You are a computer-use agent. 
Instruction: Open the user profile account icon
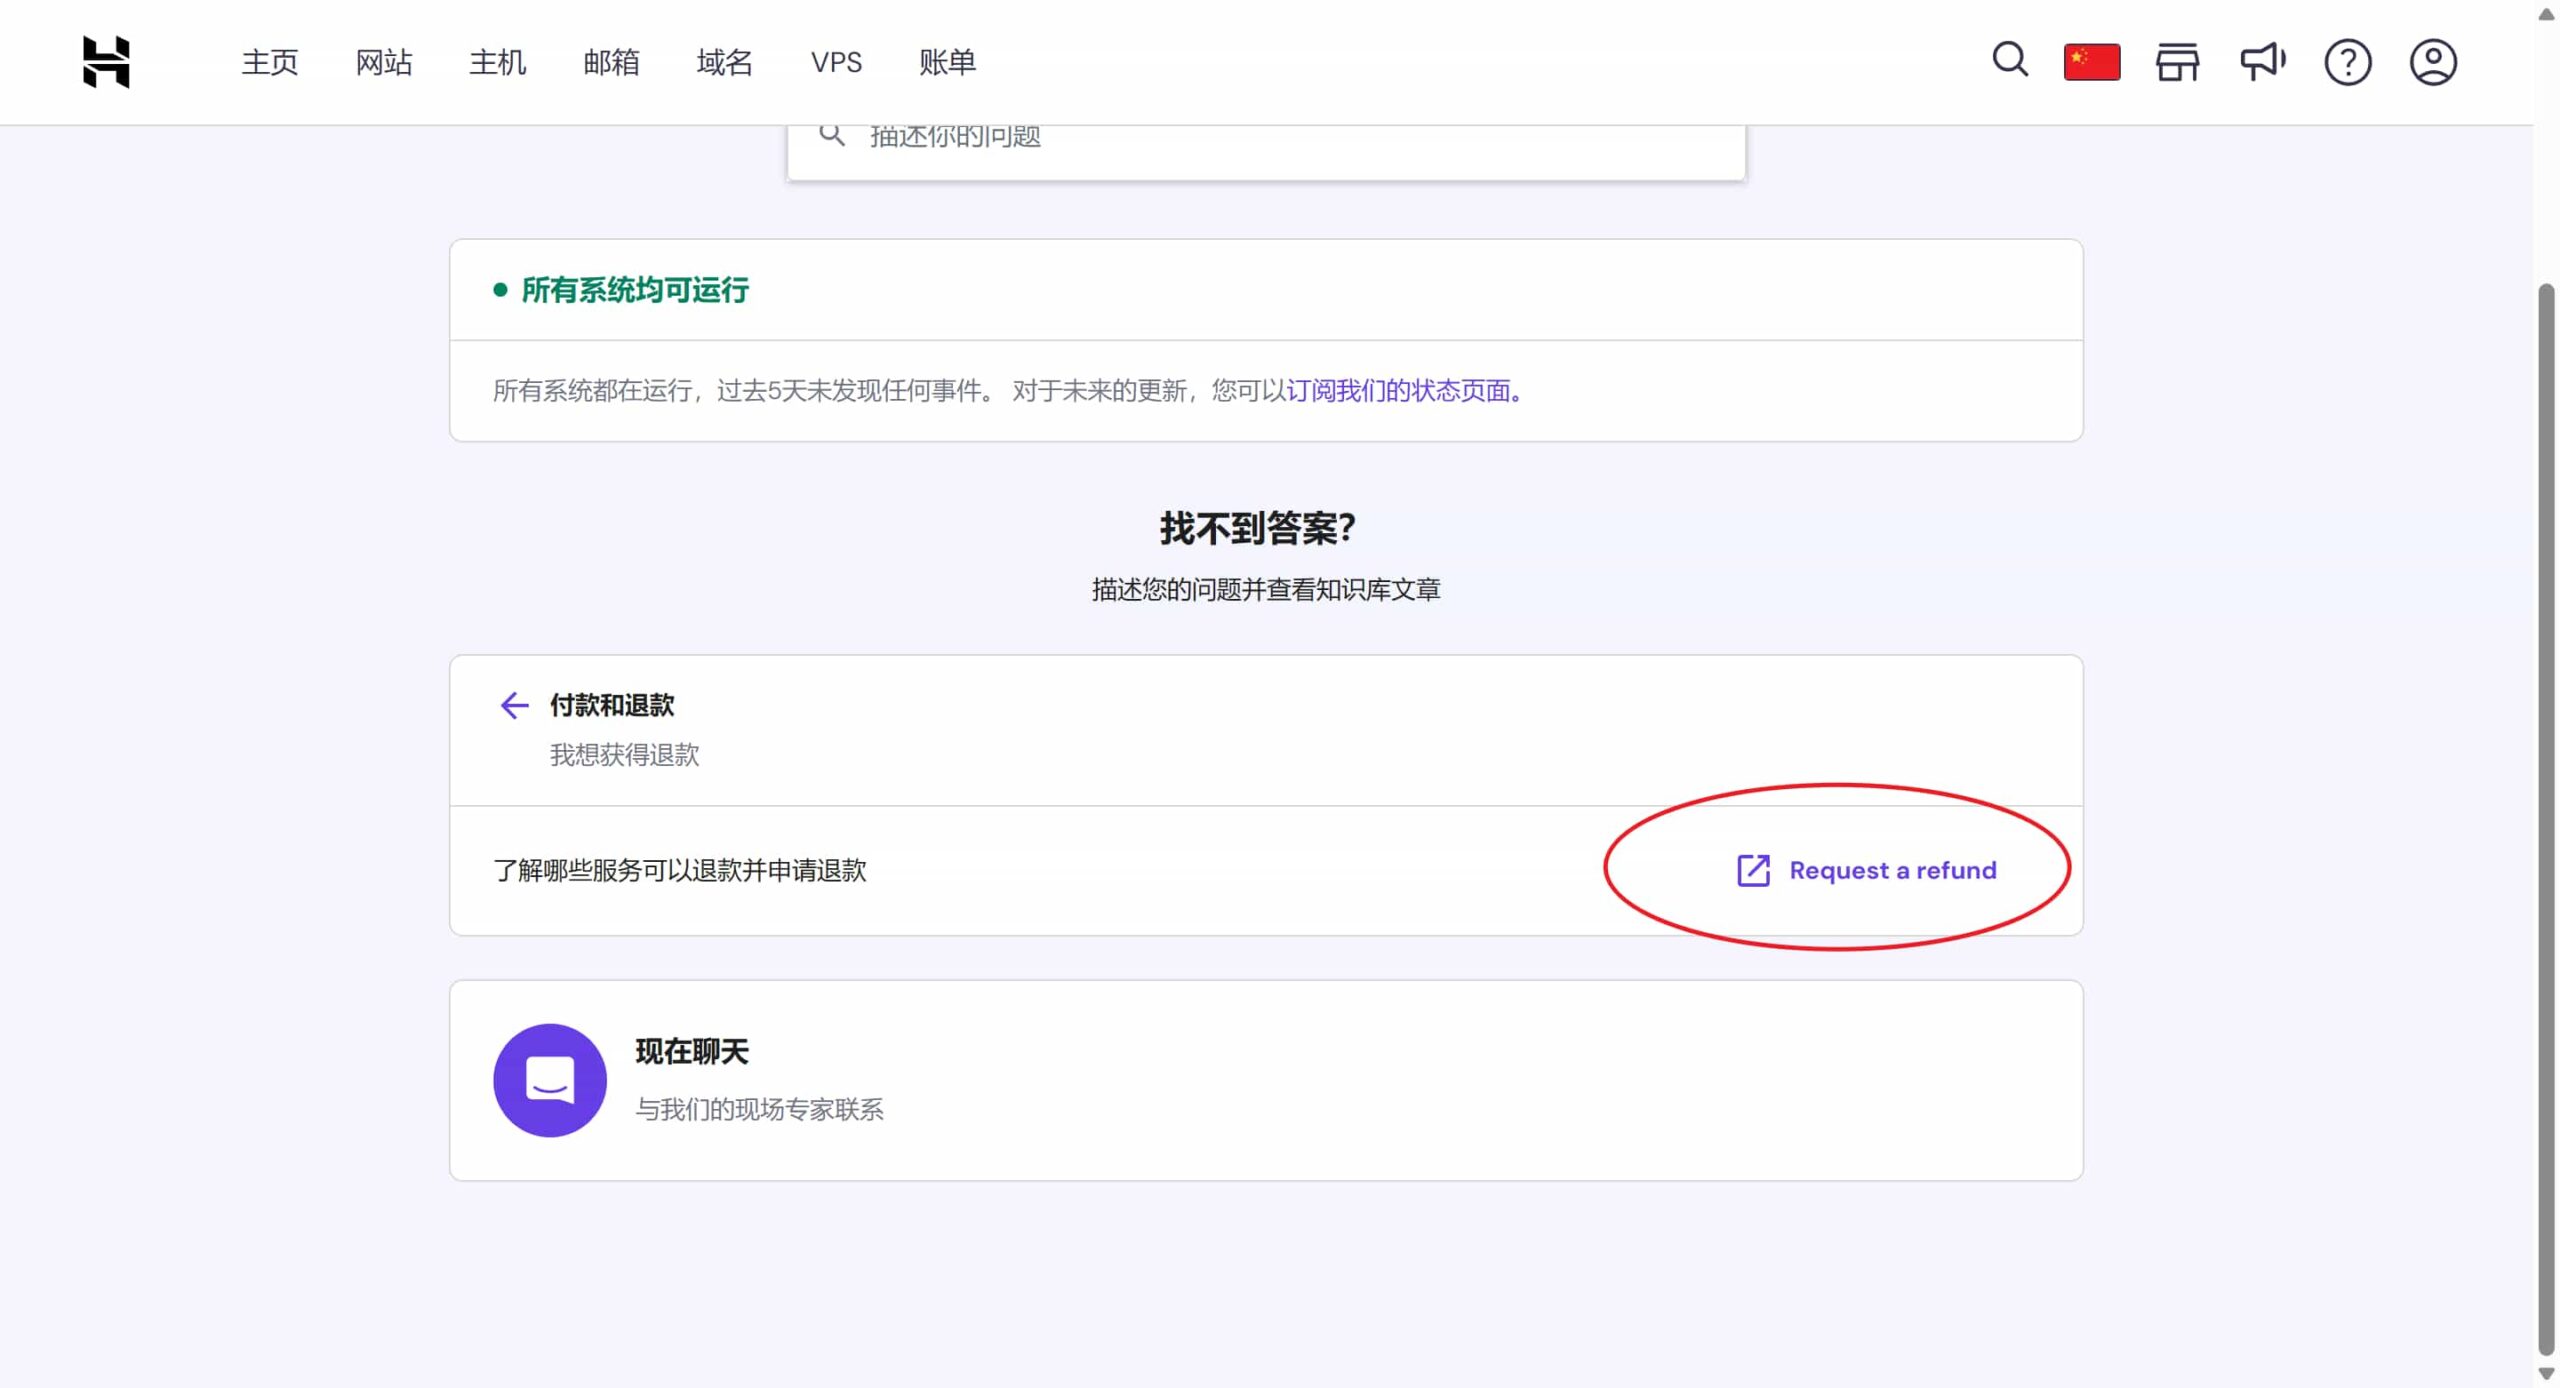[2432, 62]
